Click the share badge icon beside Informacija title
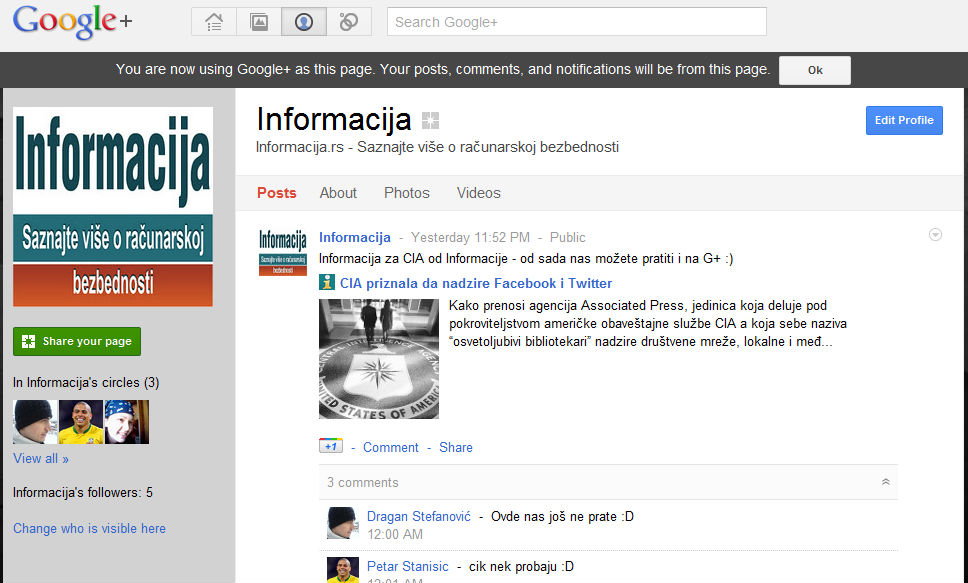The width and height of the screenshot is (968, 583). pyautogui.click(x=430, y=120)
